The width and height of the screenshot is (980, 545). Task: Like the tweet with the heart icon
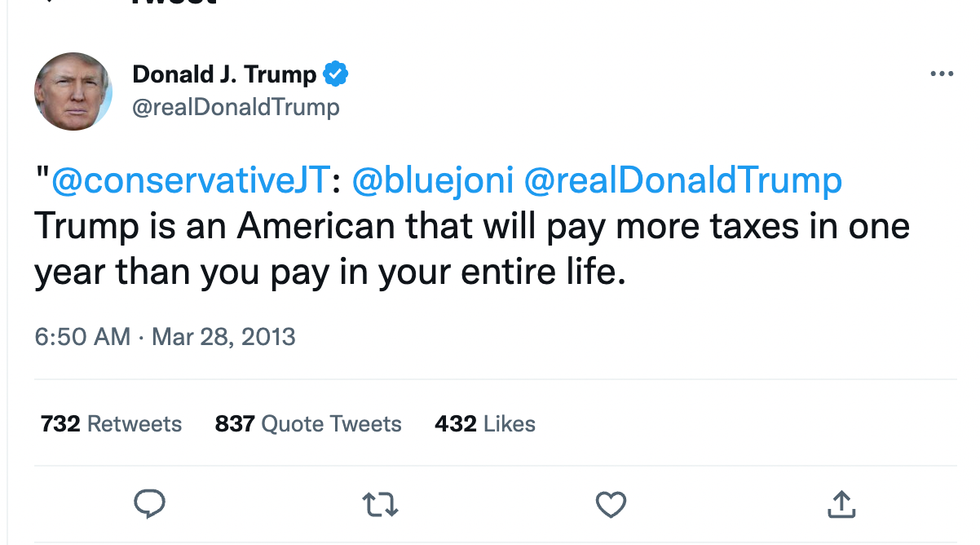point(610,505)
